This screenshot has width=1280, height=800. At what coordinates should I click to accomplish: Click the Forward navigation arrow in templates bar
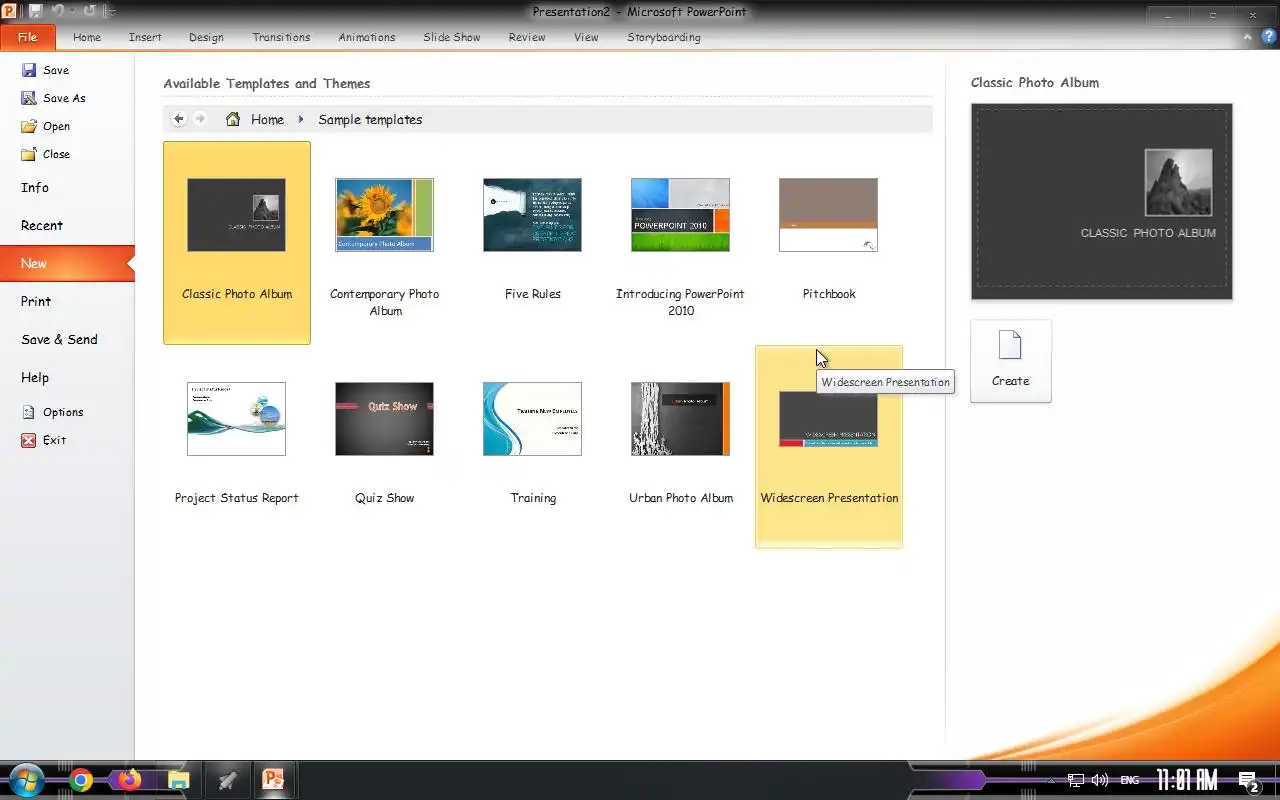(x=200, y=119)
